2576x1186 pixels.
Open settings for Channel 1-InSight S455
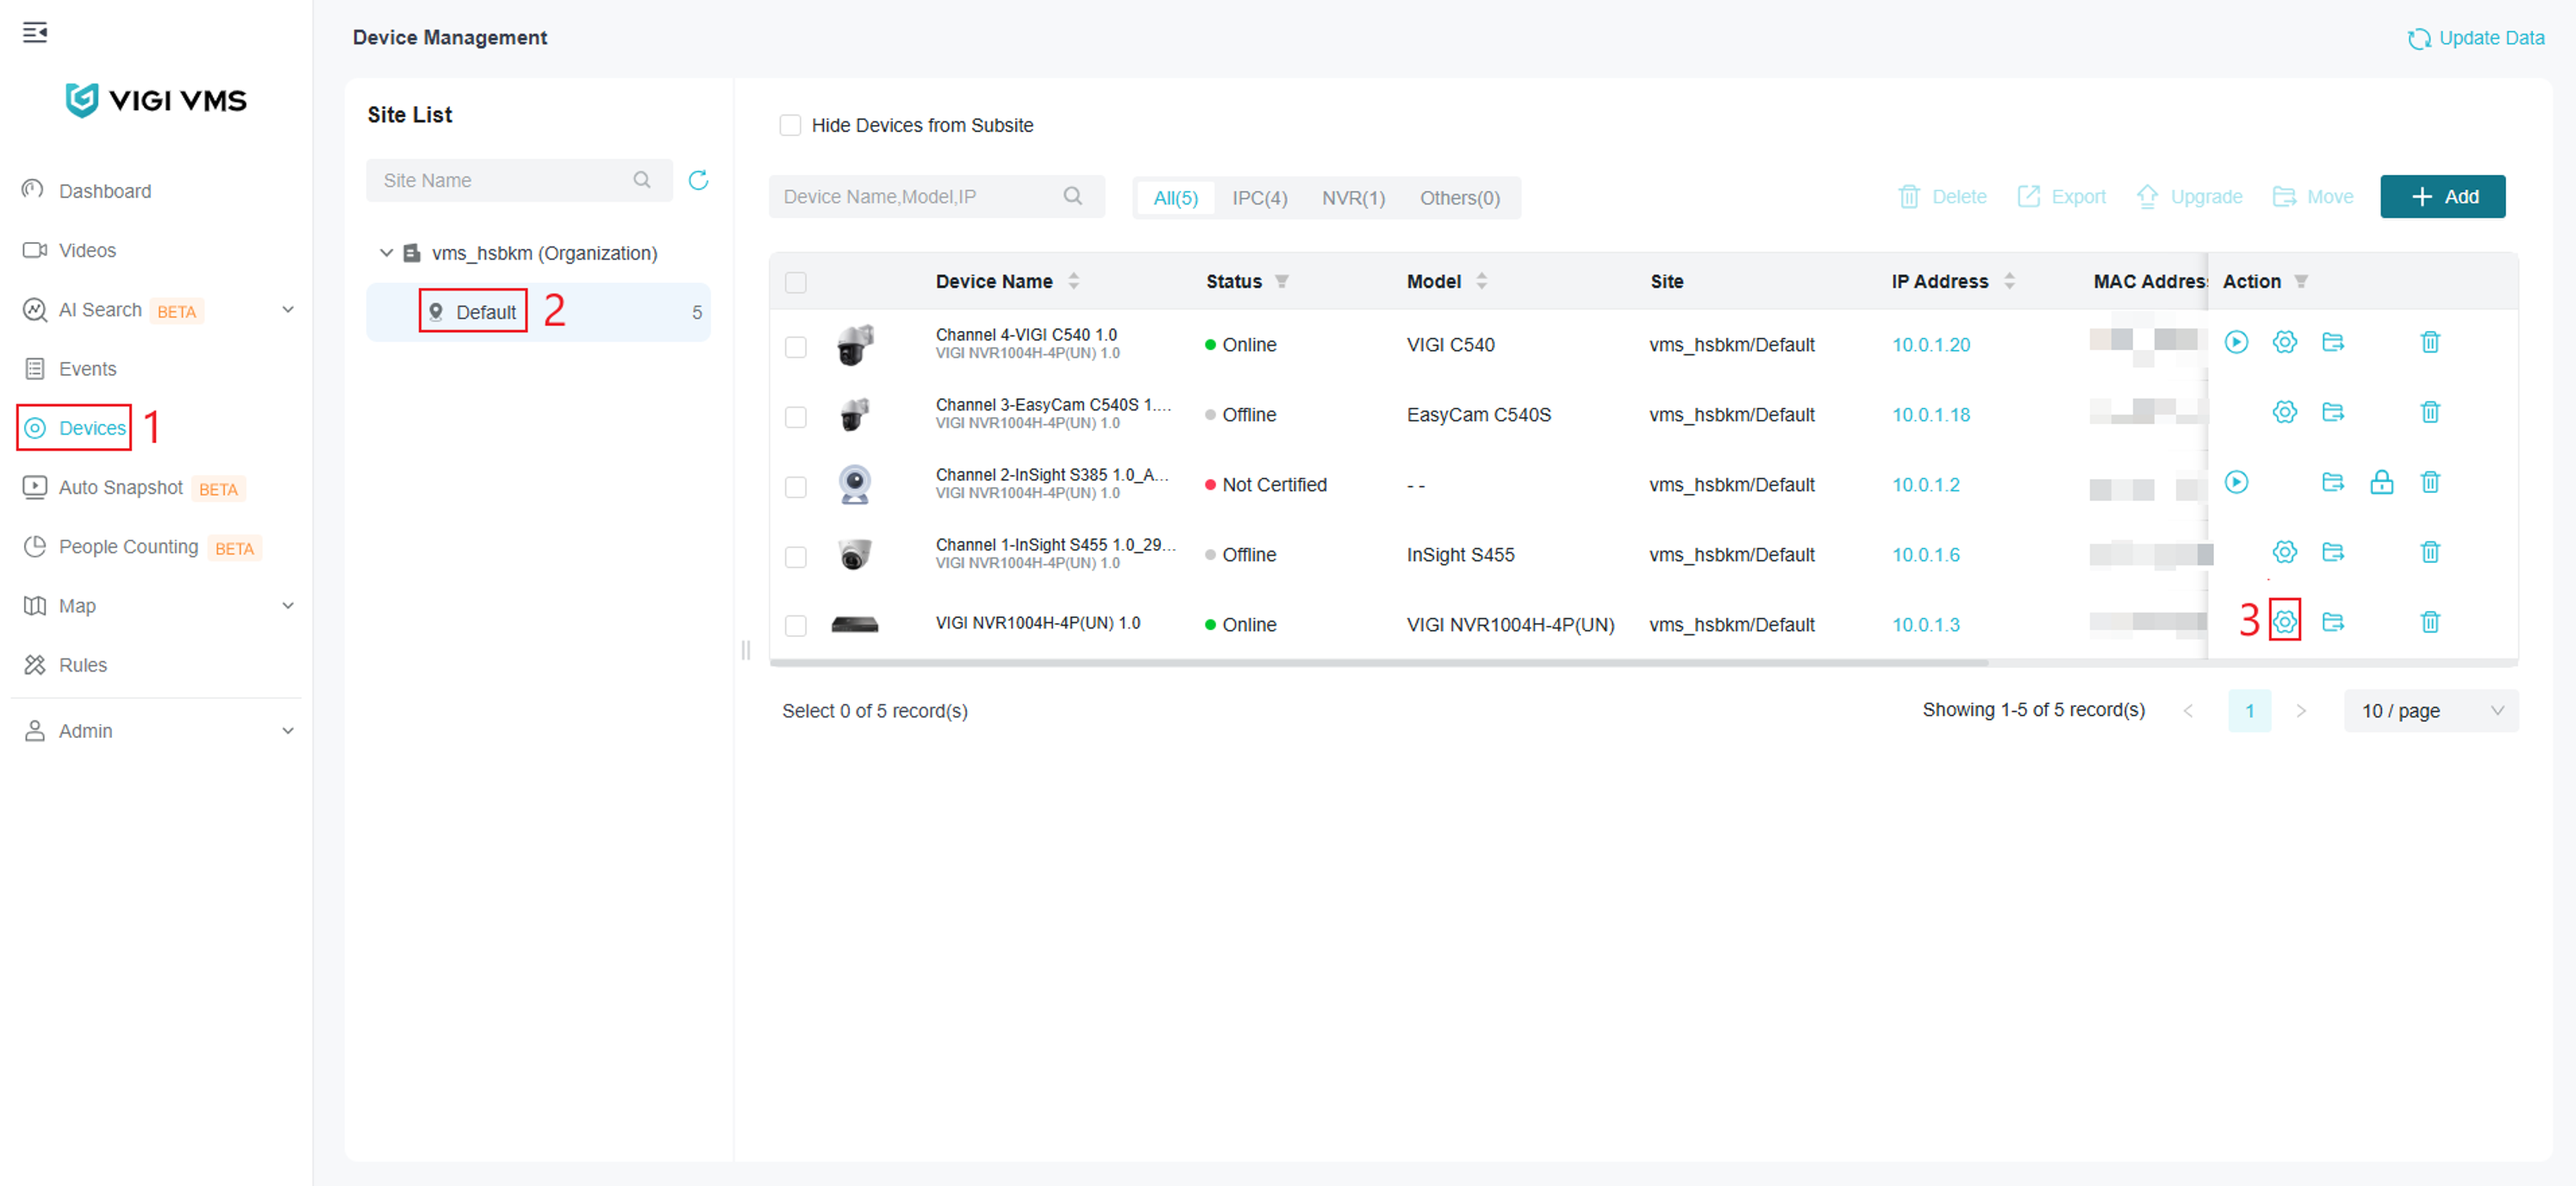tap(2284, 552)
